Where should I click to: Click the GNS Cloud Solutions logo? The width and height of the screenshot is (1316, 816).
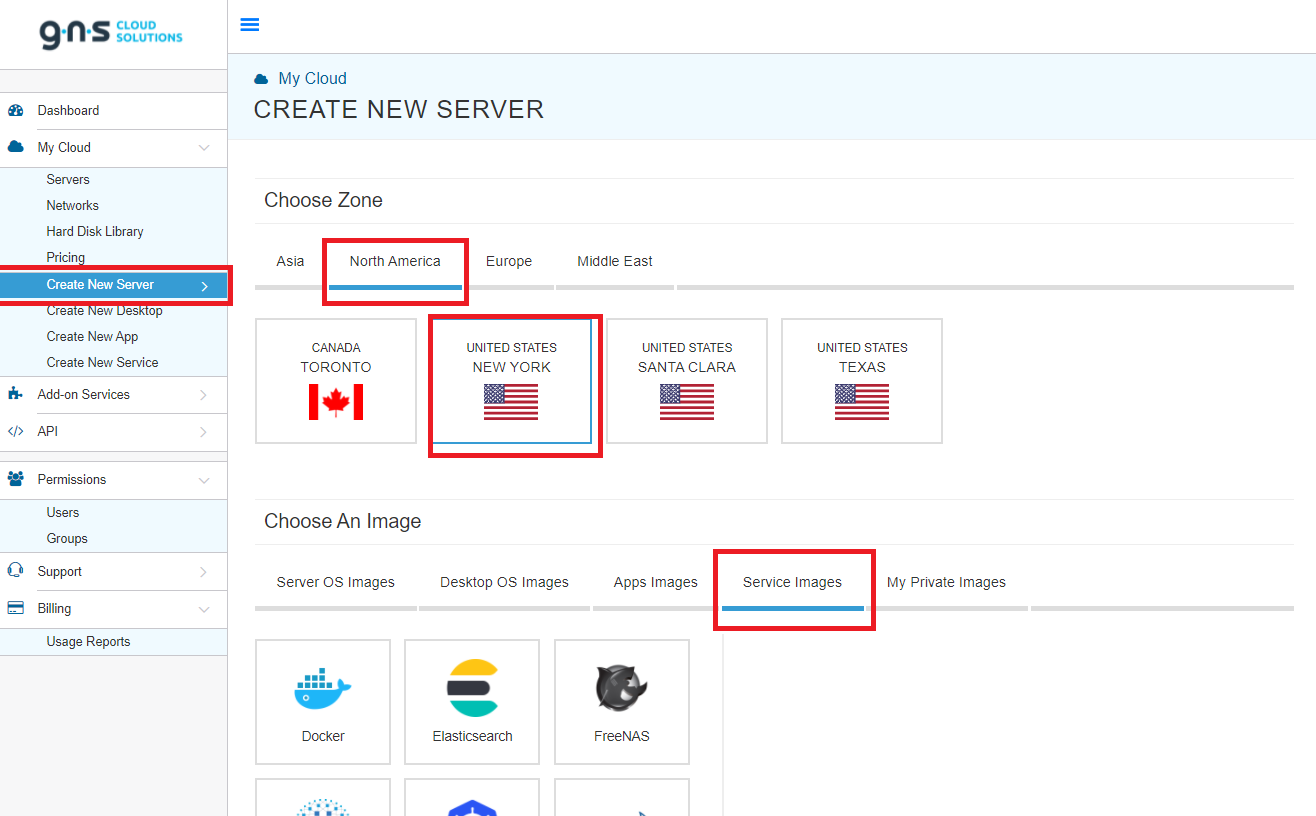[x=111, y=33]
